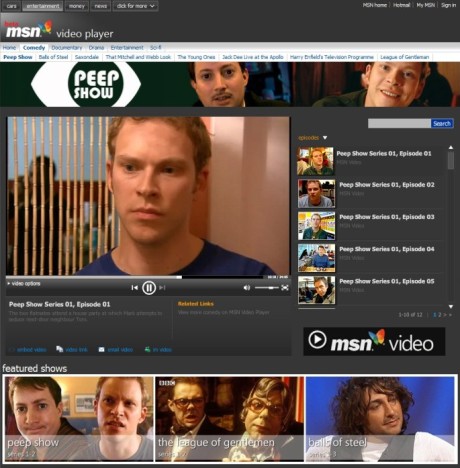Click the news top navigation button
Screen dimensions: 460x468
100,6
